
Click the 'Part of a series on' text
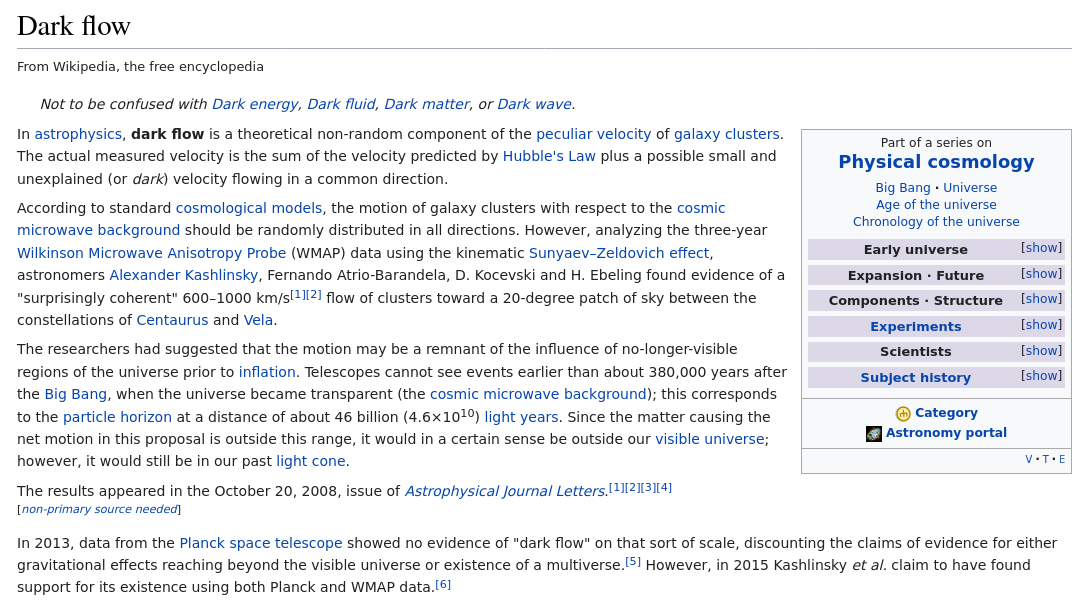click(936, 143)
